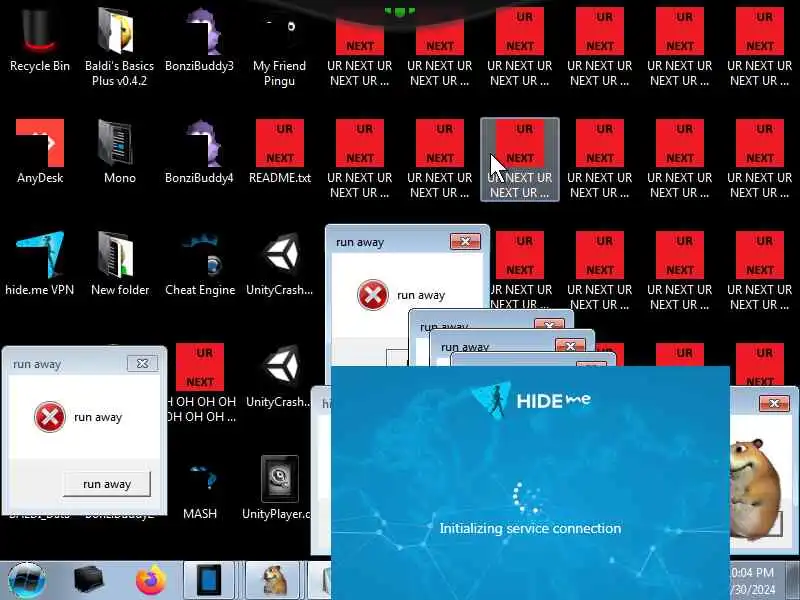This screenshot has width=800, height=600.
Task: Click the HIDE.me logo in splash window
Action: coord(531,399)
